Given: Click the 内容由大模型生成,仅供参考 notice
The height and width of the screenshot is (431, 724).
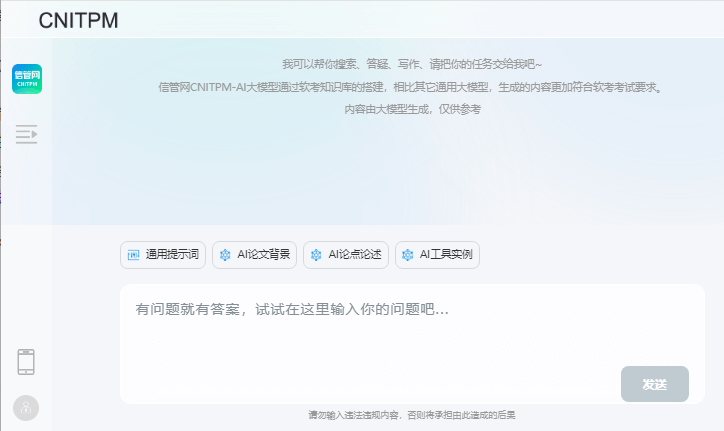Looking at the screenshot, I should (x=411, y=109).
